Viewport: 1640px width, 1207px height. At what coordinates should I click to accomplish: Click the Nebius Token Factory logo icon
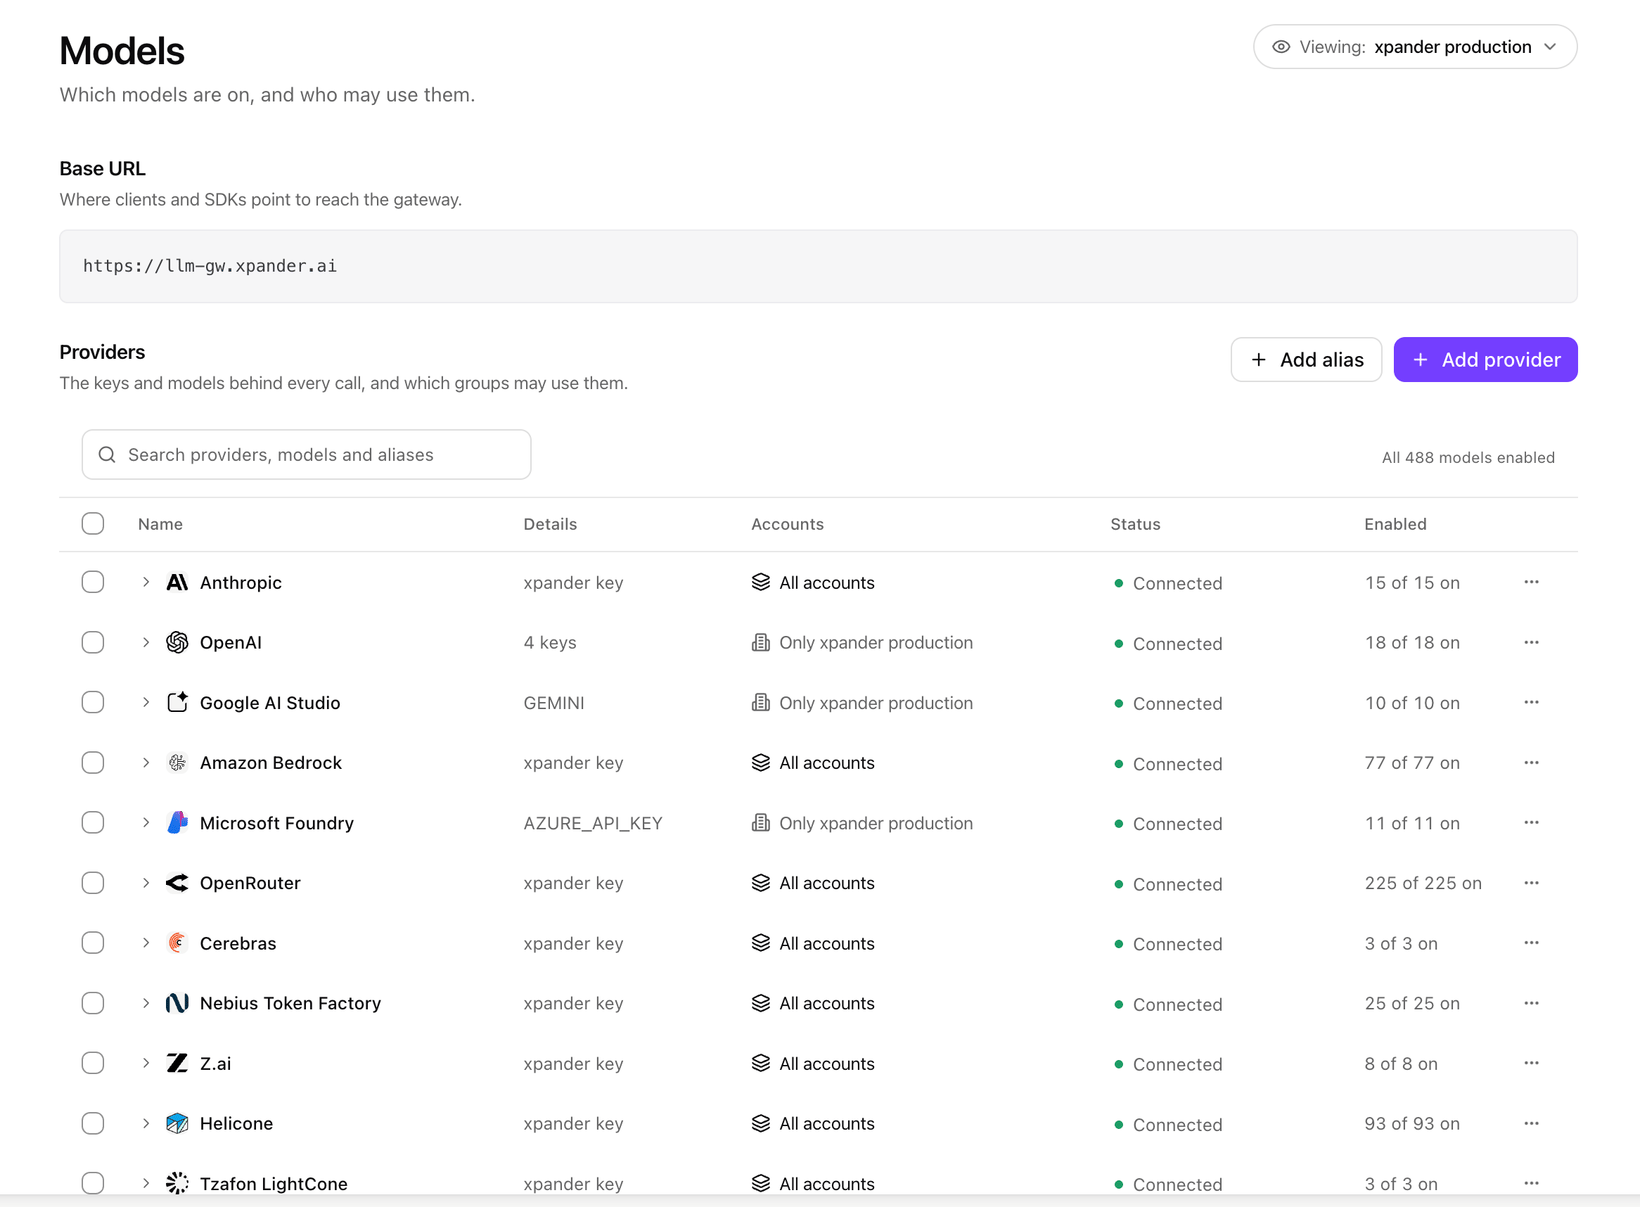click(177, 1003)
